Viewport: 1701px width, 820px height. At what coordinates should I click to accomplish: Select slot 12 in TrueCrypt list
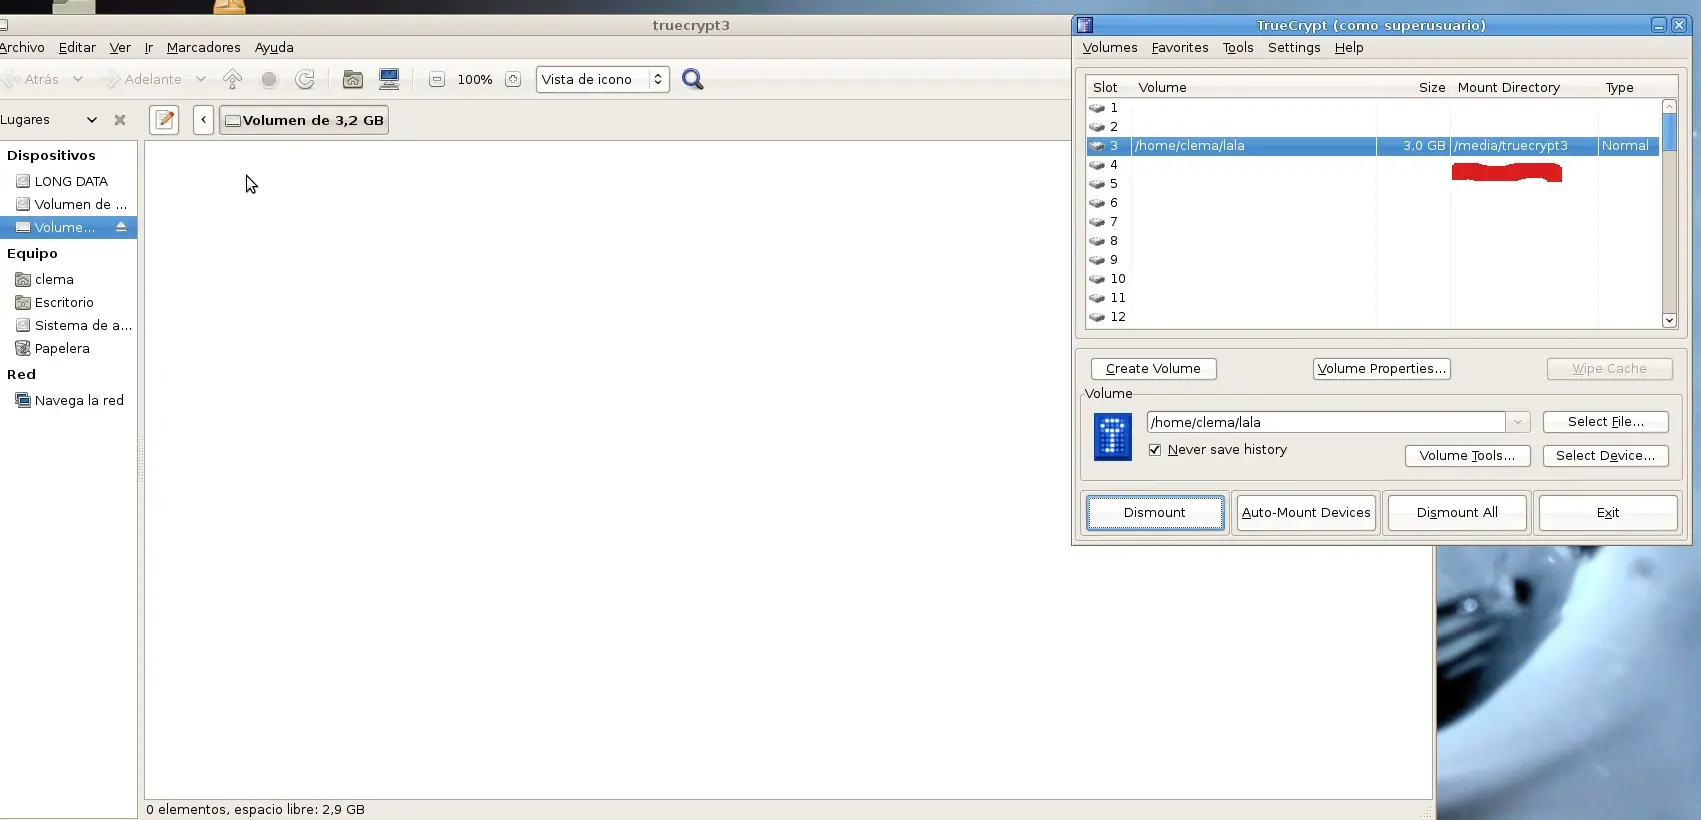tap(1373, 317)
